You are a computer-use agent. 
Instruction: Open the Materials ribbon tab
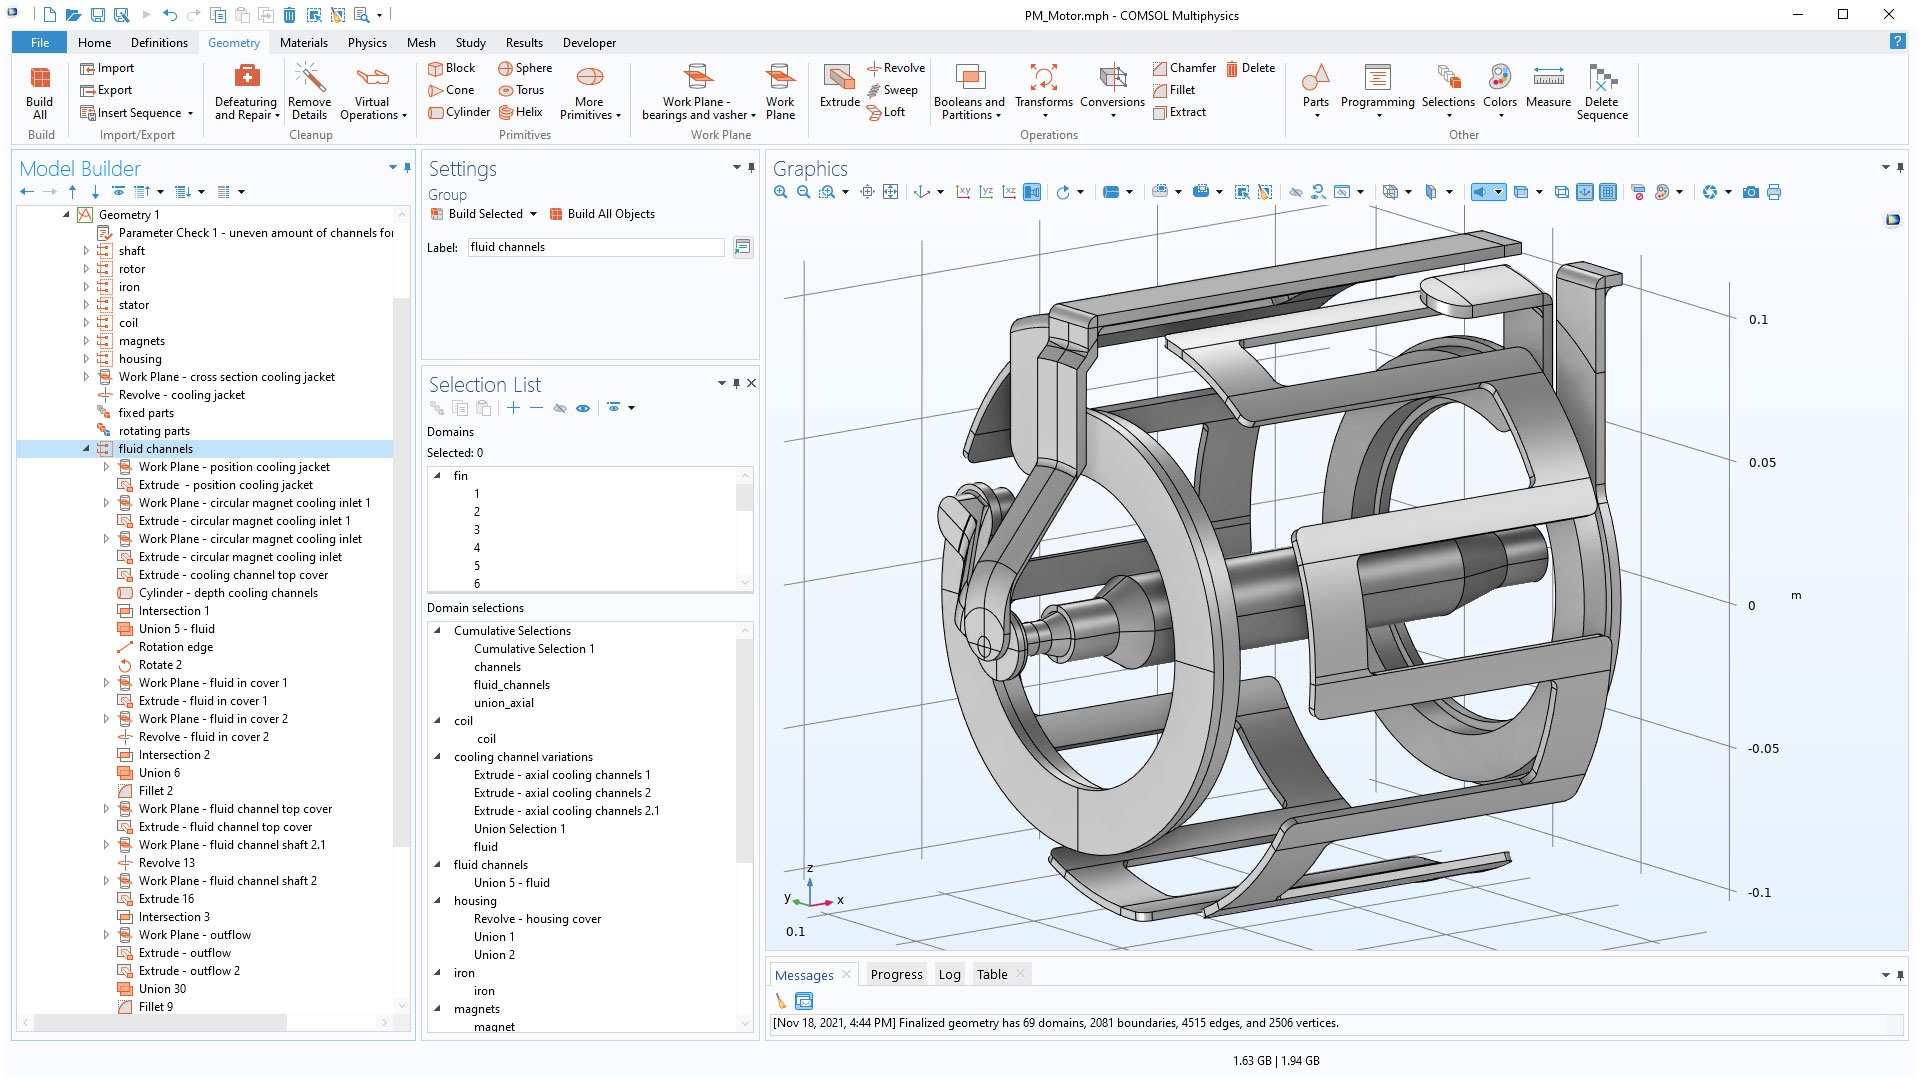[303, 43]
